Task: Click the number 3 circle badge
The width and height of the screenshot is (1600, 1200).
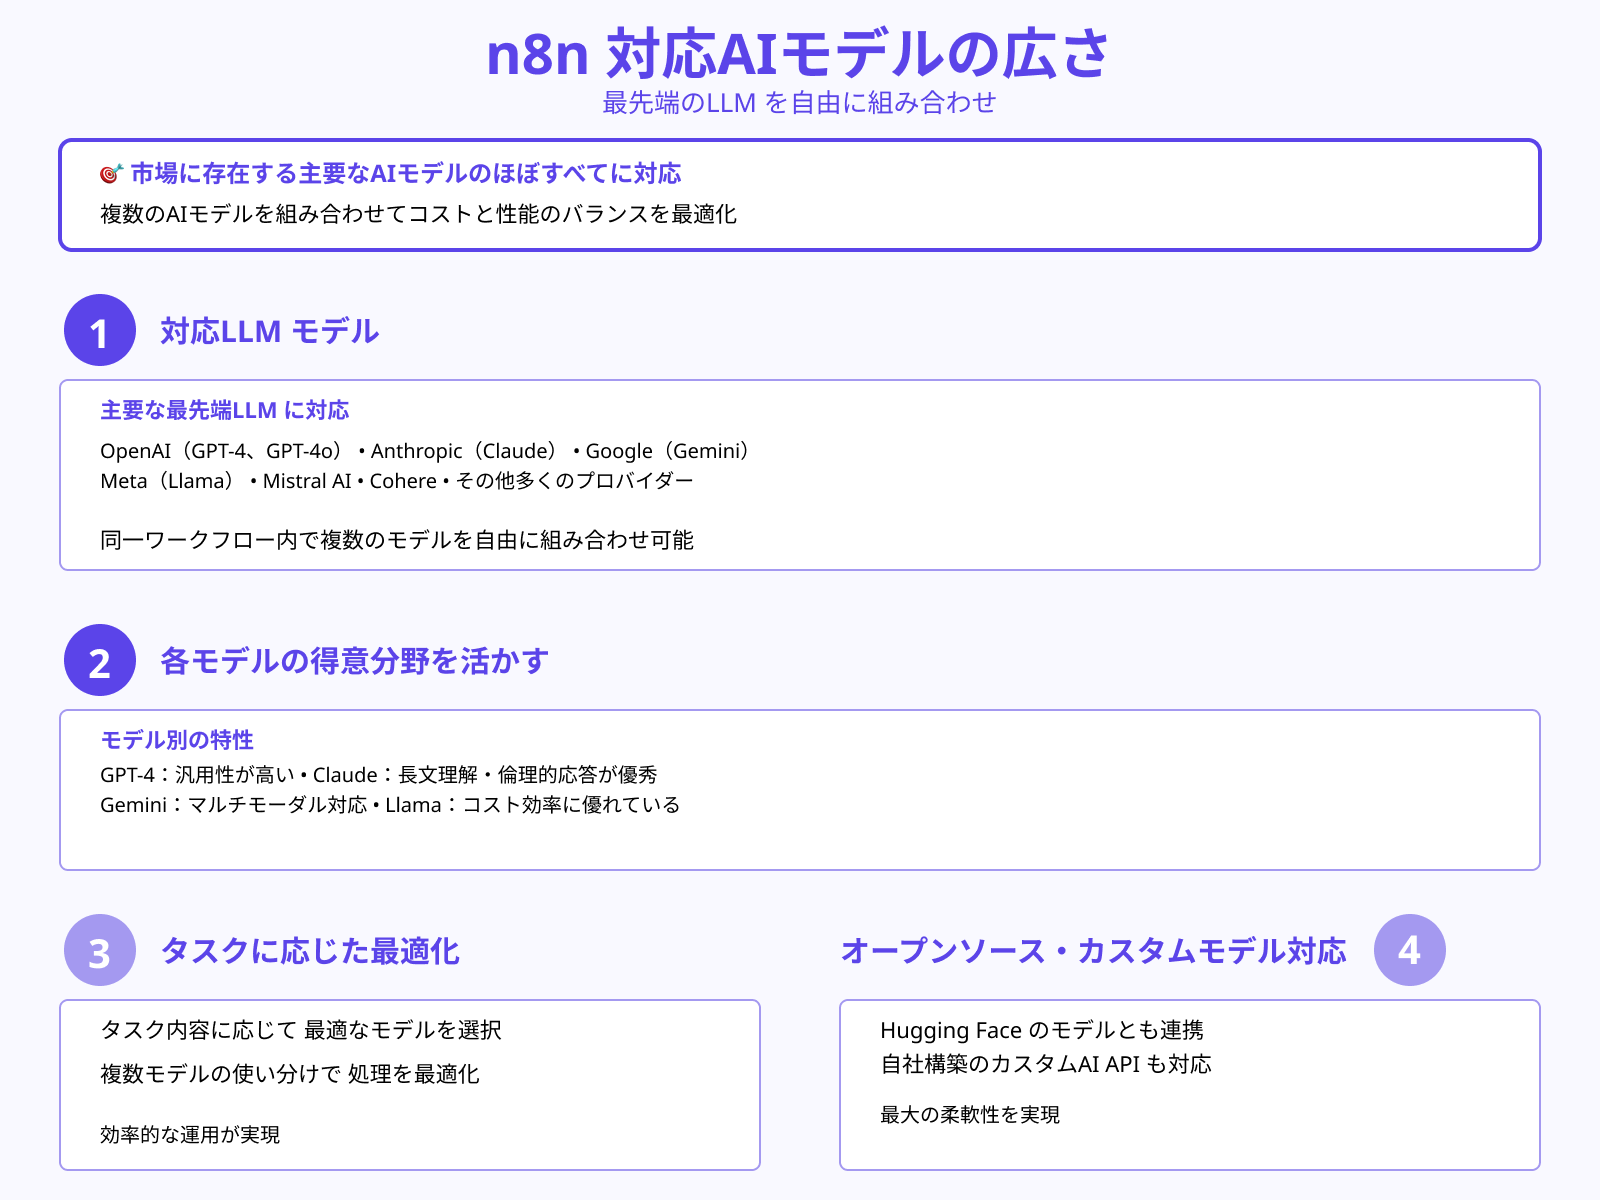Action: pos(100,951)
